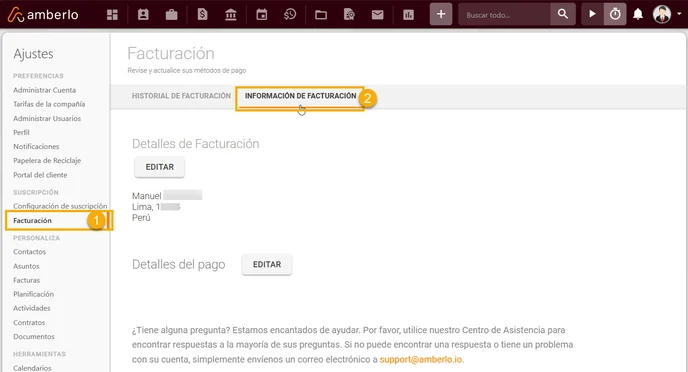Click EDITAR under Detalles de Facturación
The width and height of the screenshot is (688, 372).
160,167
